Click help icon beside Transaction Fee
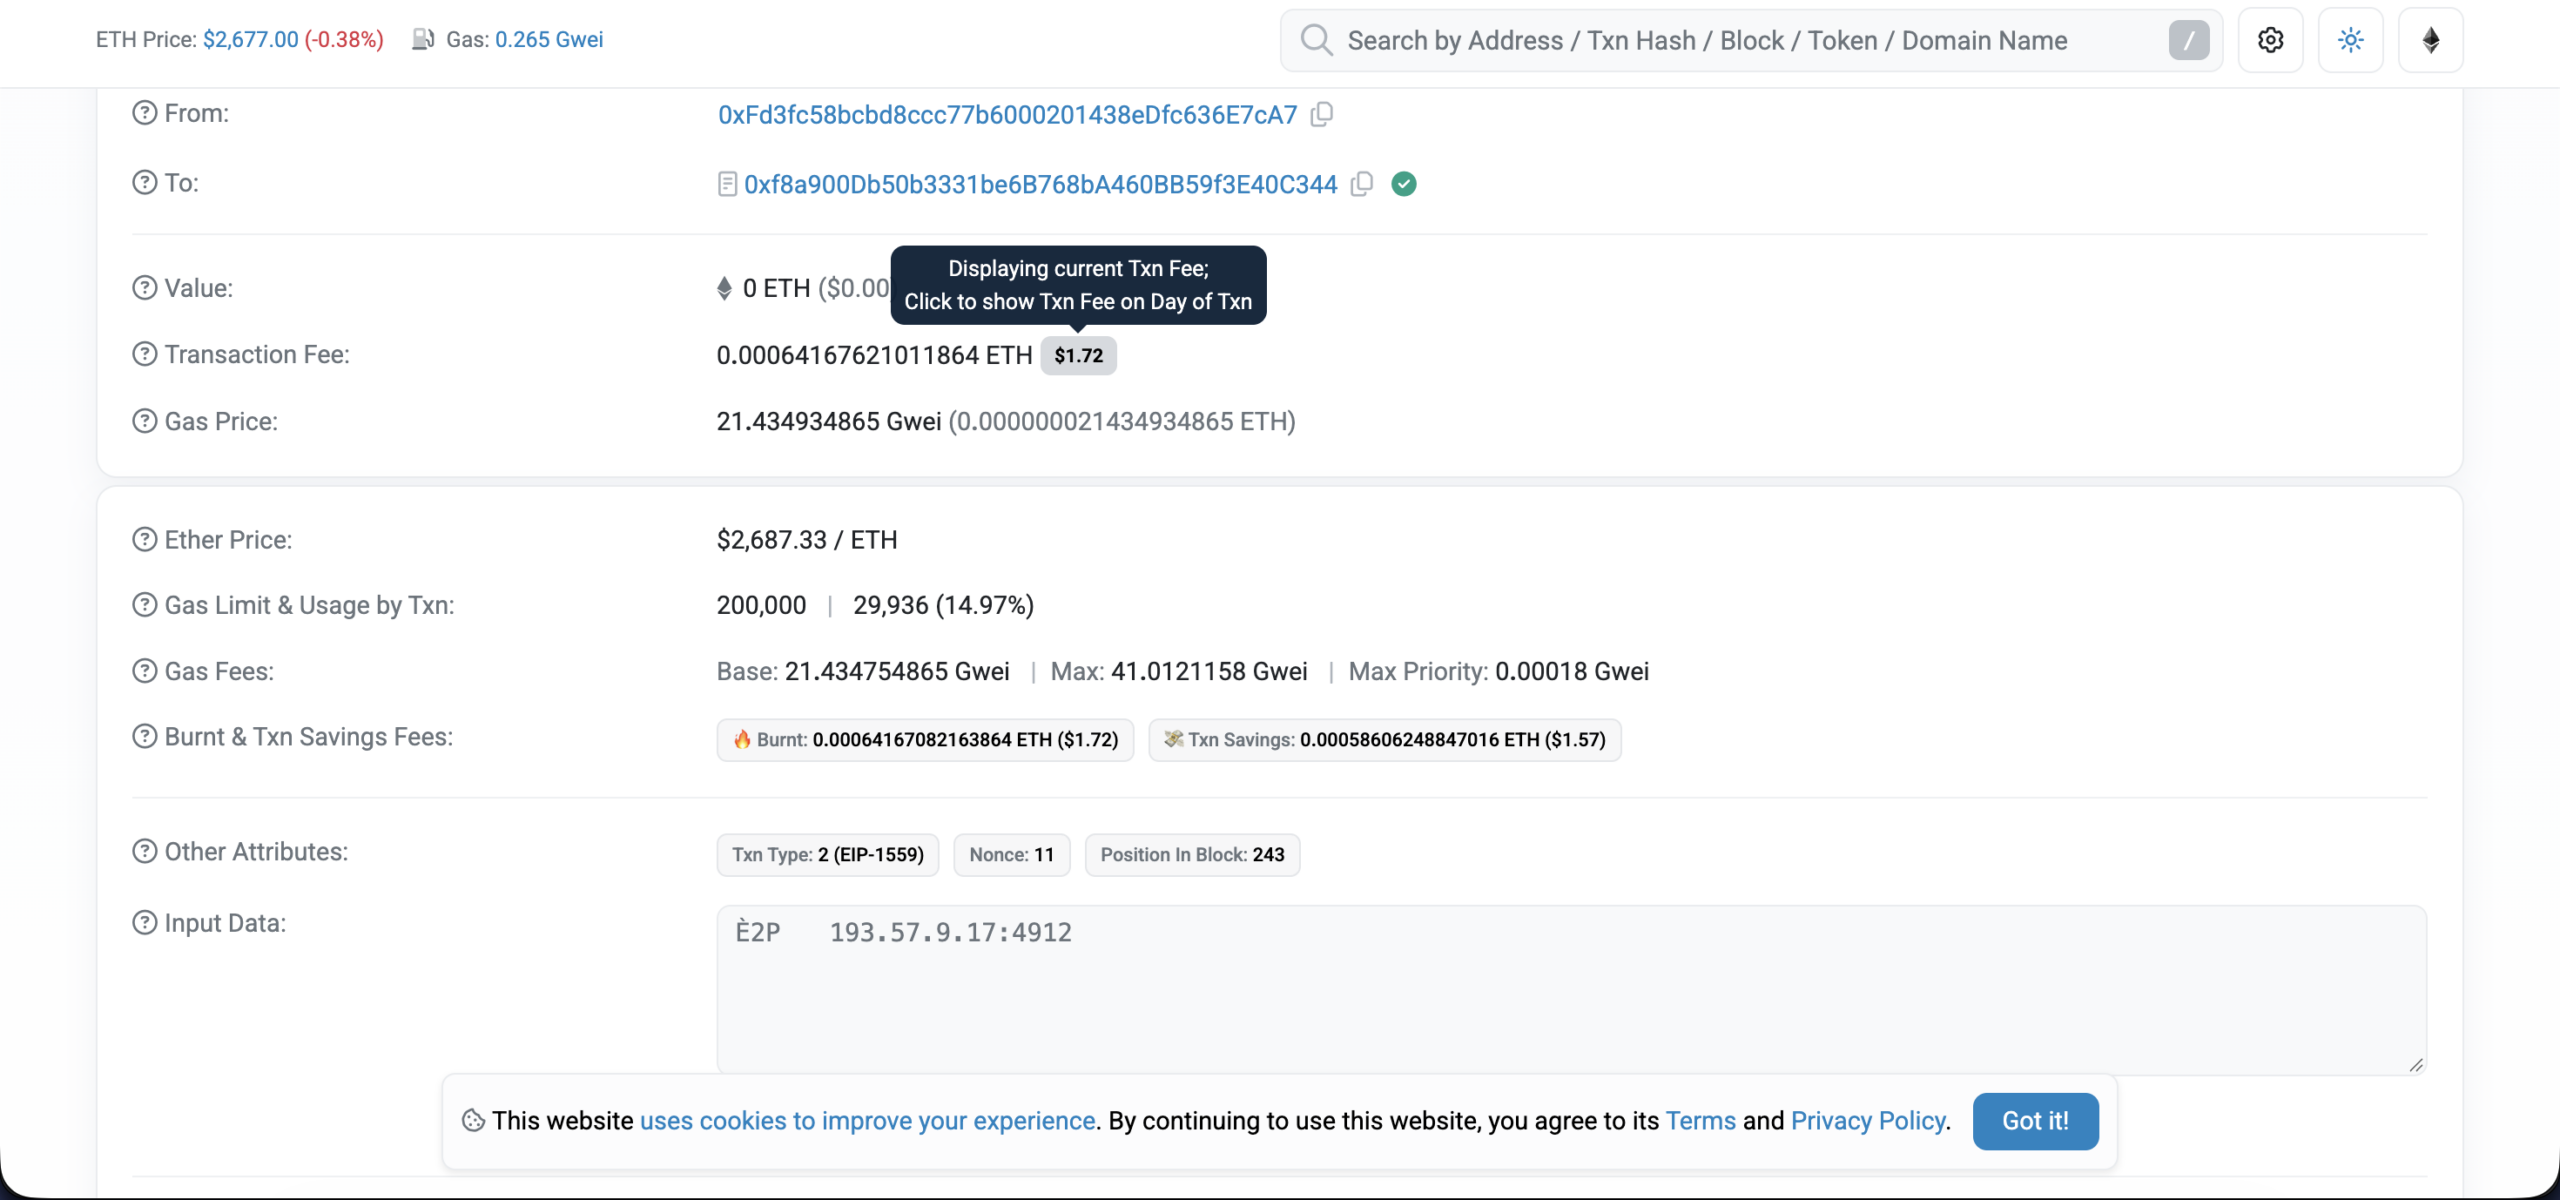 (145, 354)
